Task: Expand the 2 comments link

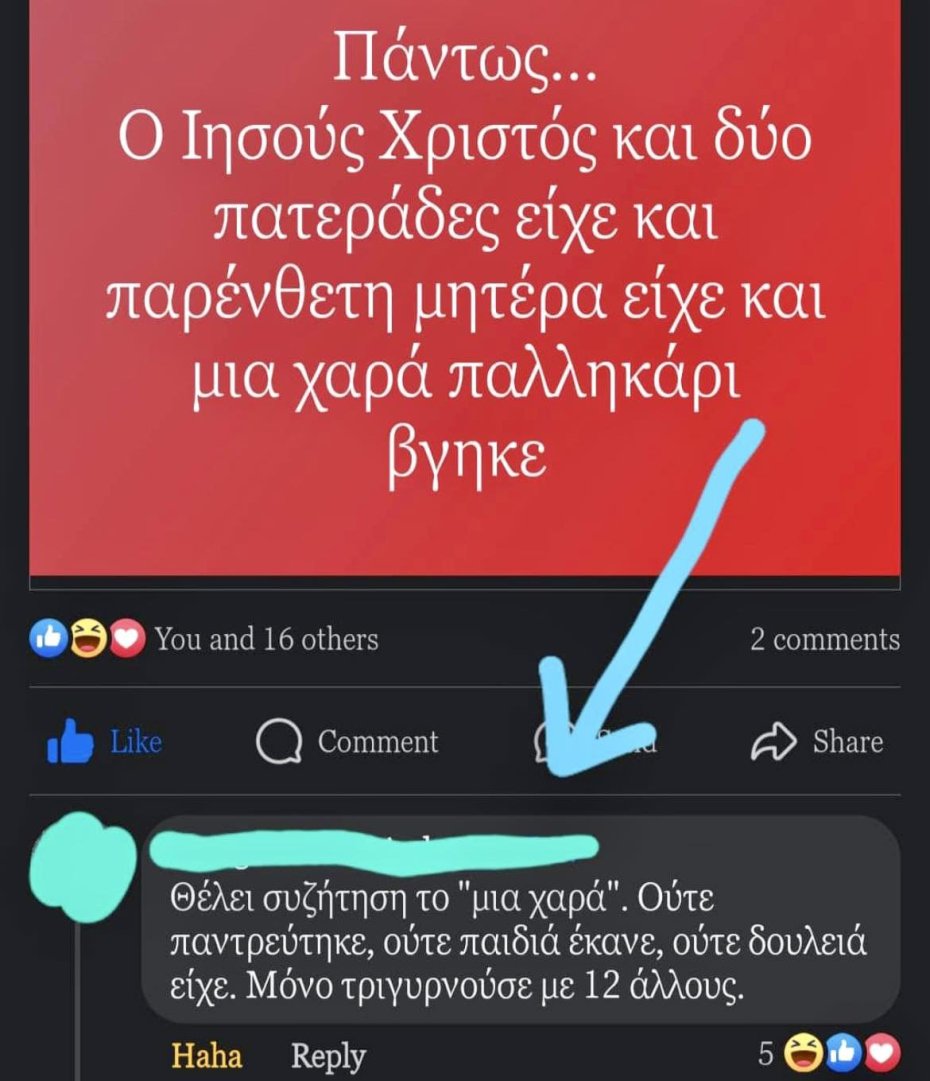Action: (x=825, y=639)
